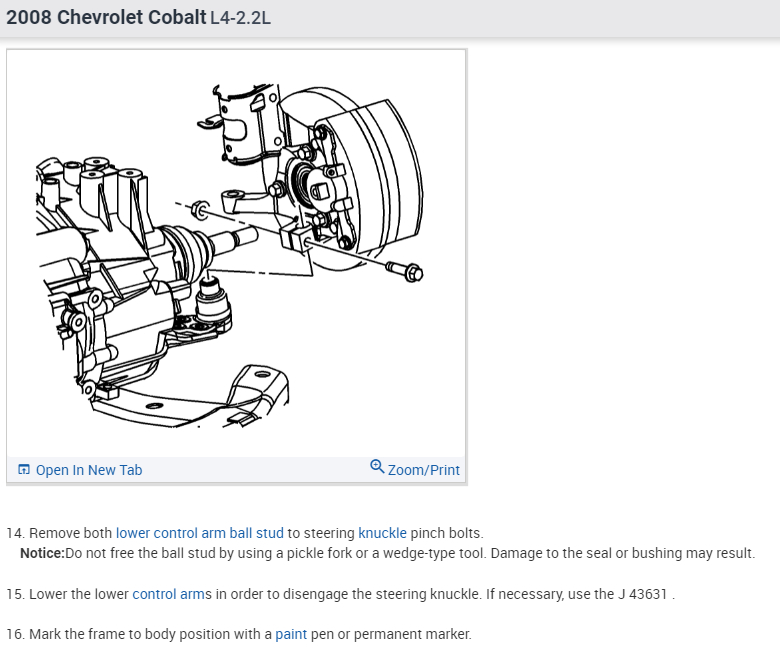Click the Zoom/Print magnifier icon
Screen dimensions: 780x669
pyautogui.click(x=377, y=467)
